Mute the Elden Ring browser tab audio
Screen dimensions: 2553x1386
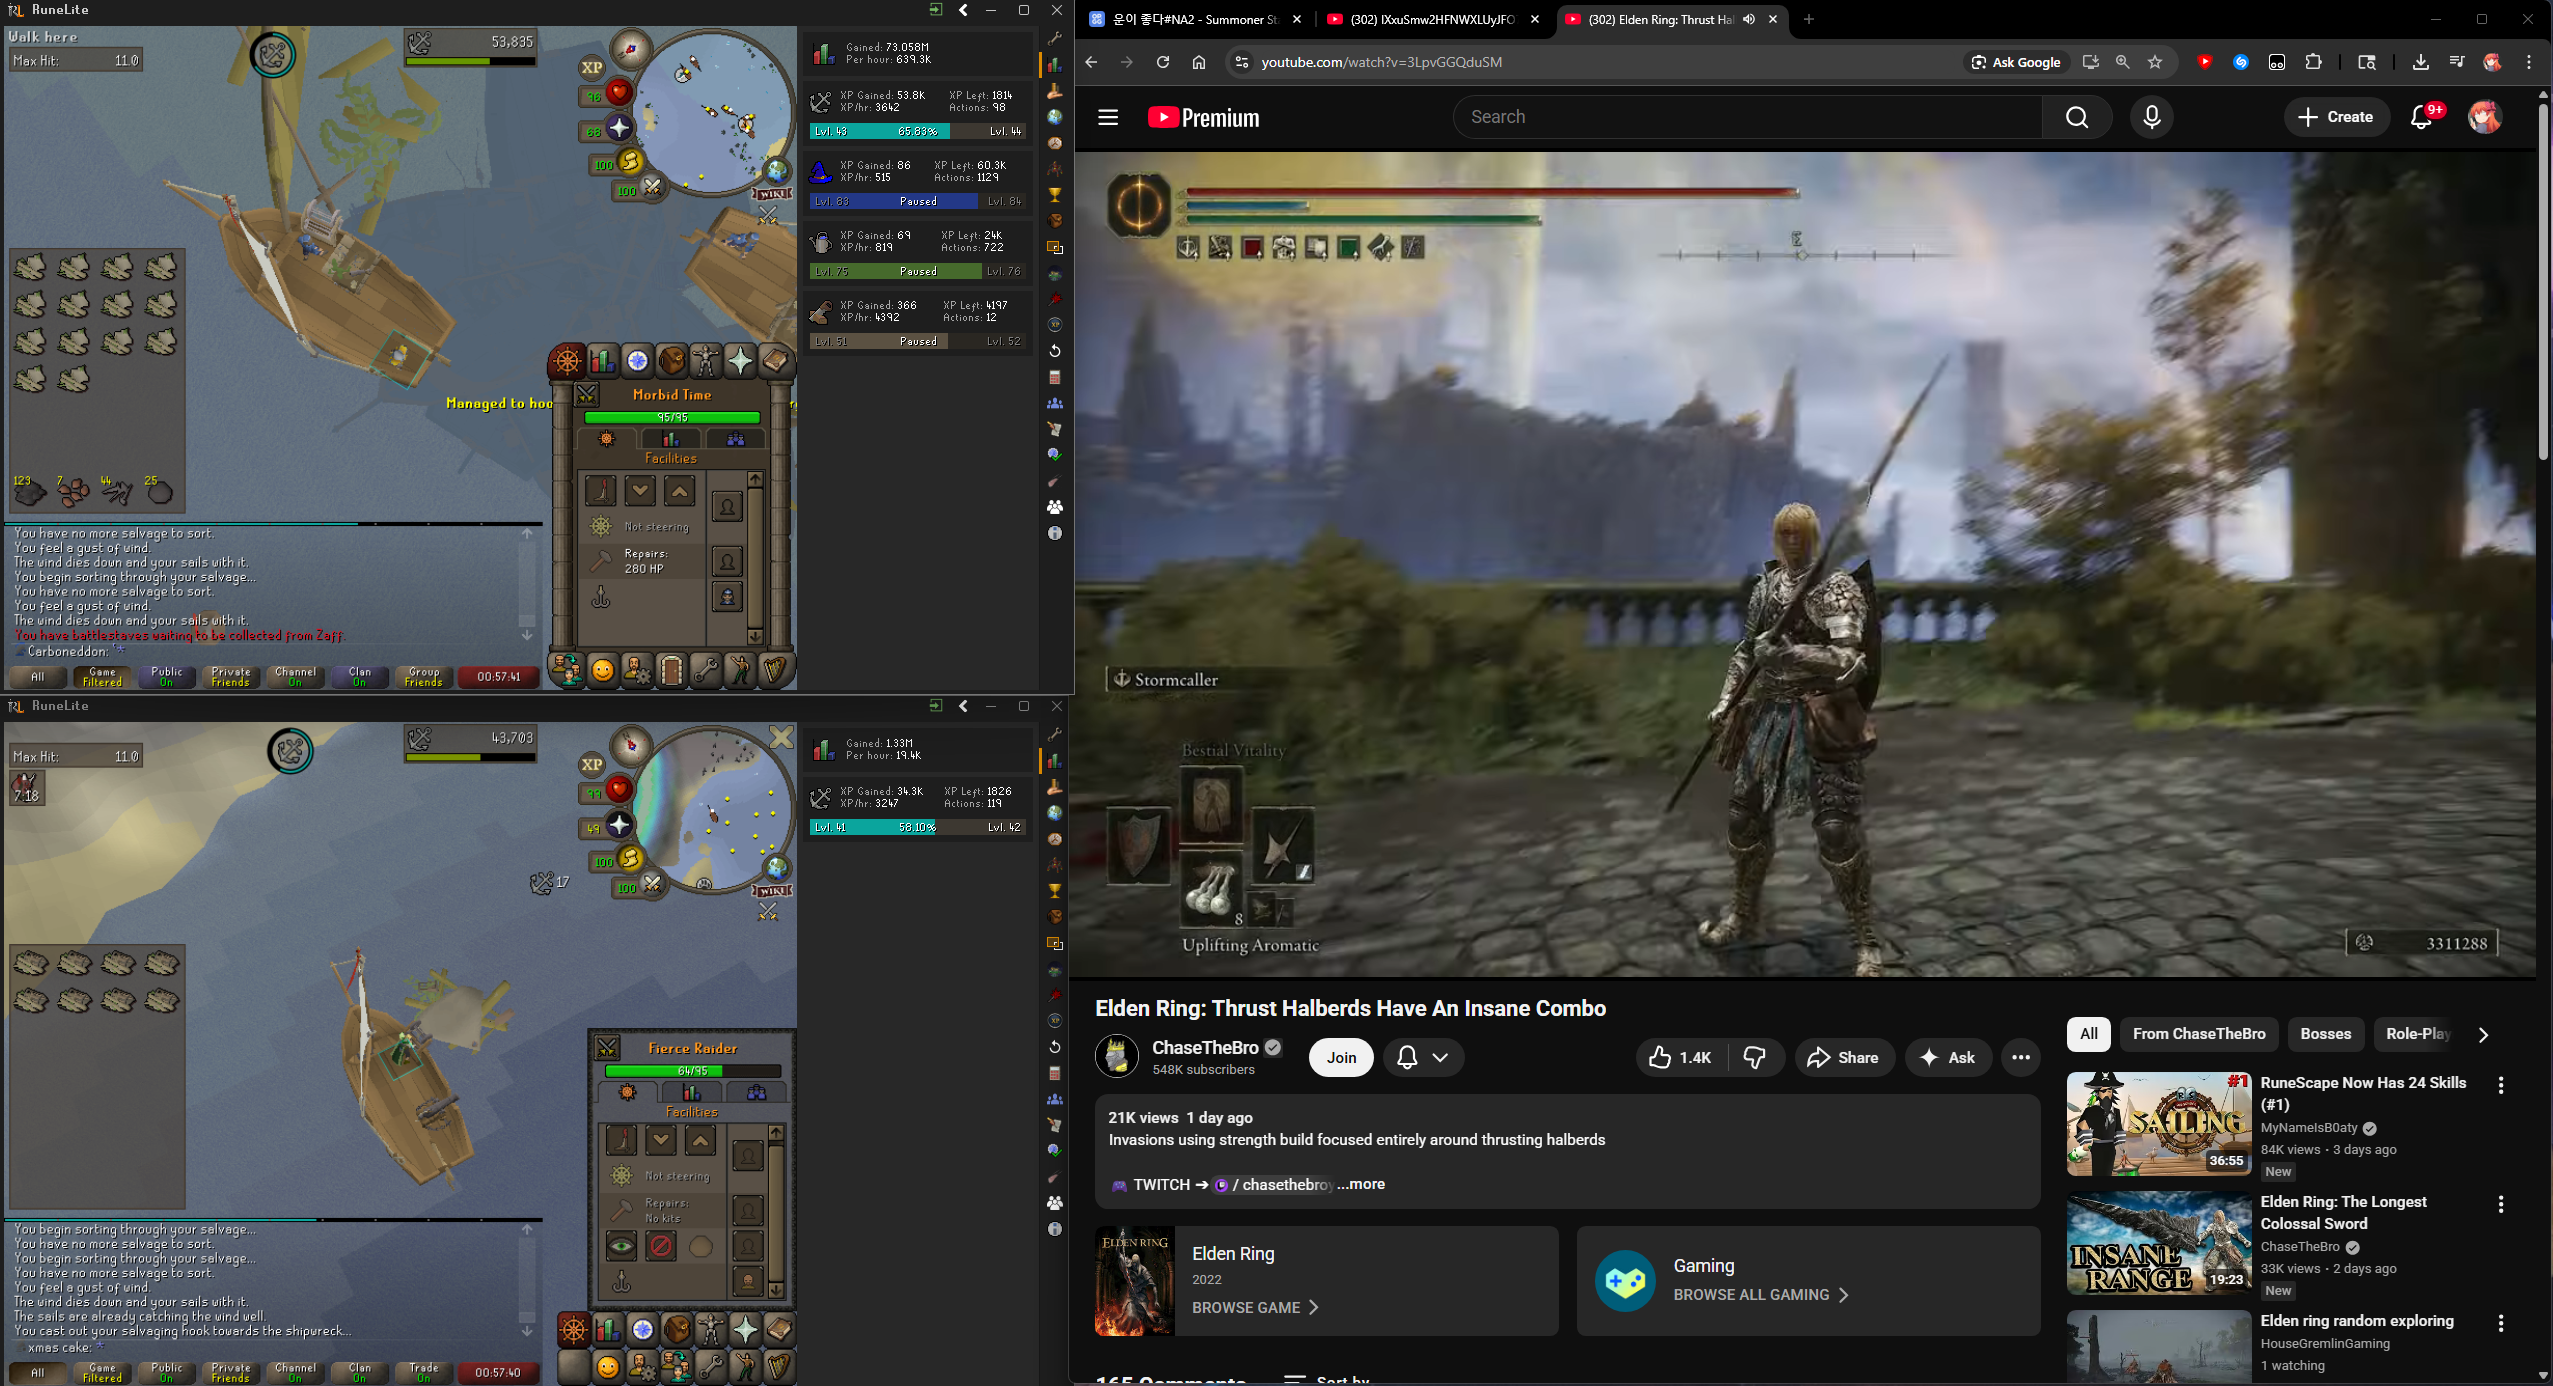pyautogui.click(x=1749, y=19)
